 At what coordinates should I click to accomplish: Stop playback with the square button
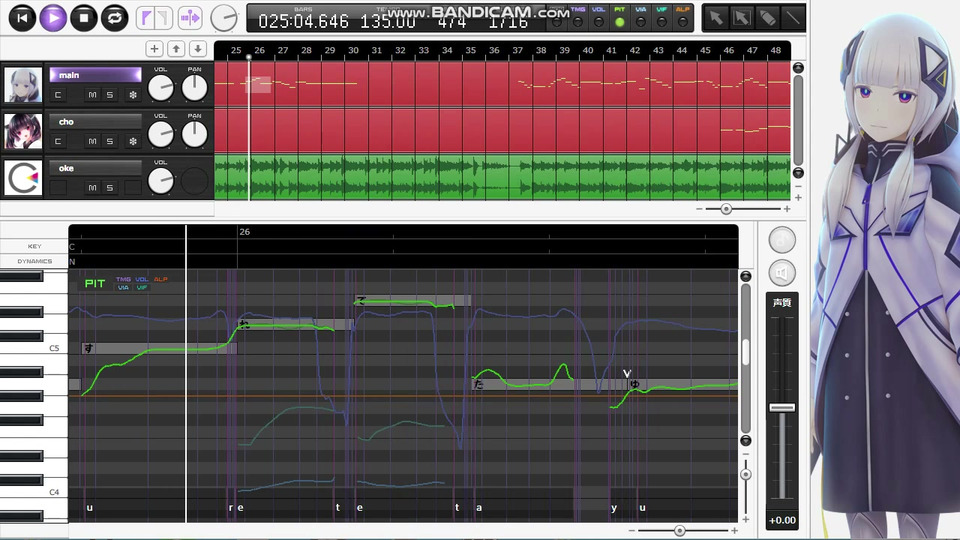coord(84,18)
